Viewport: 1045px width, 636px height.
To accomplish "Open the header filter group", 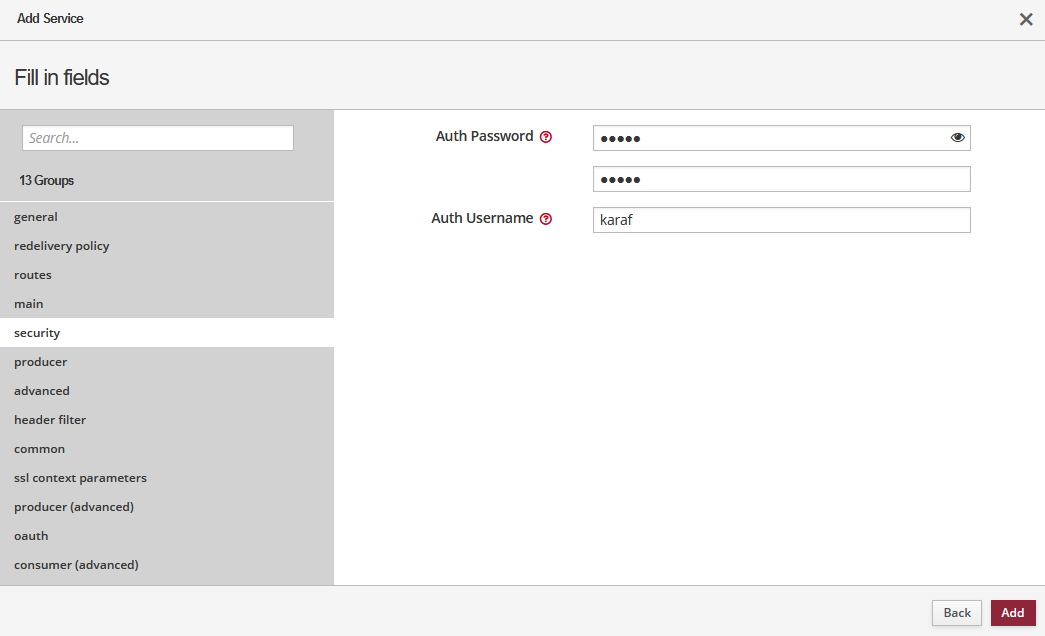I will [x=50, y=420].
